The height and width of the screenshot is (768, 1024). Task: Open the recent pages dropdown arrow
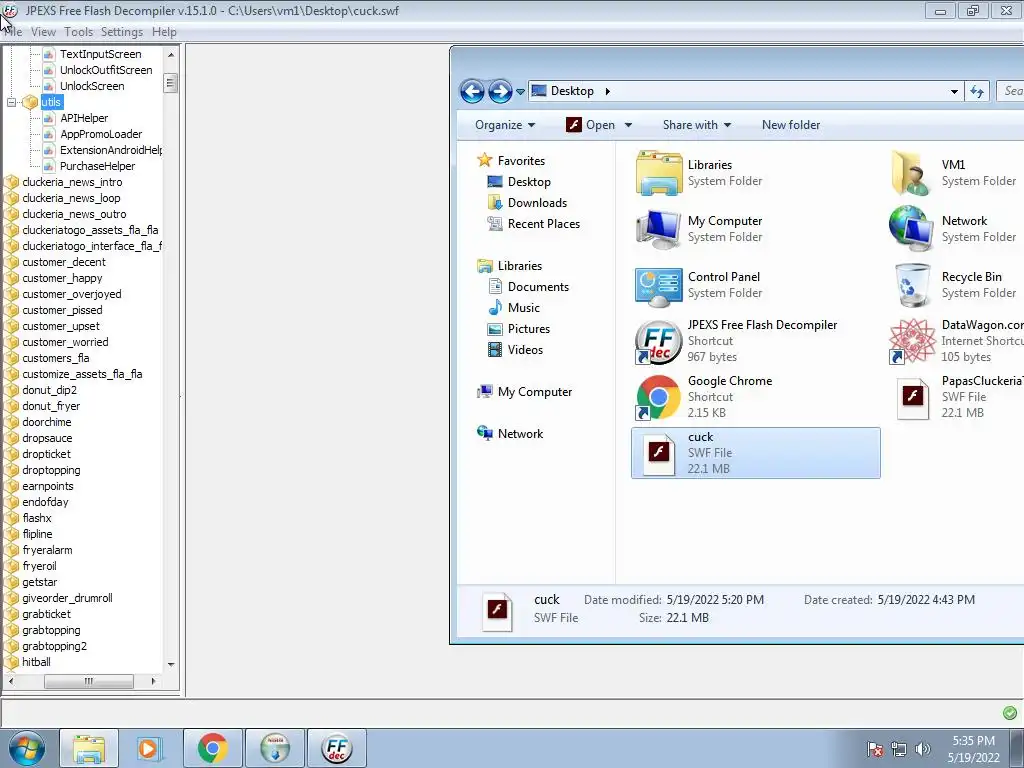click(520, 92)
